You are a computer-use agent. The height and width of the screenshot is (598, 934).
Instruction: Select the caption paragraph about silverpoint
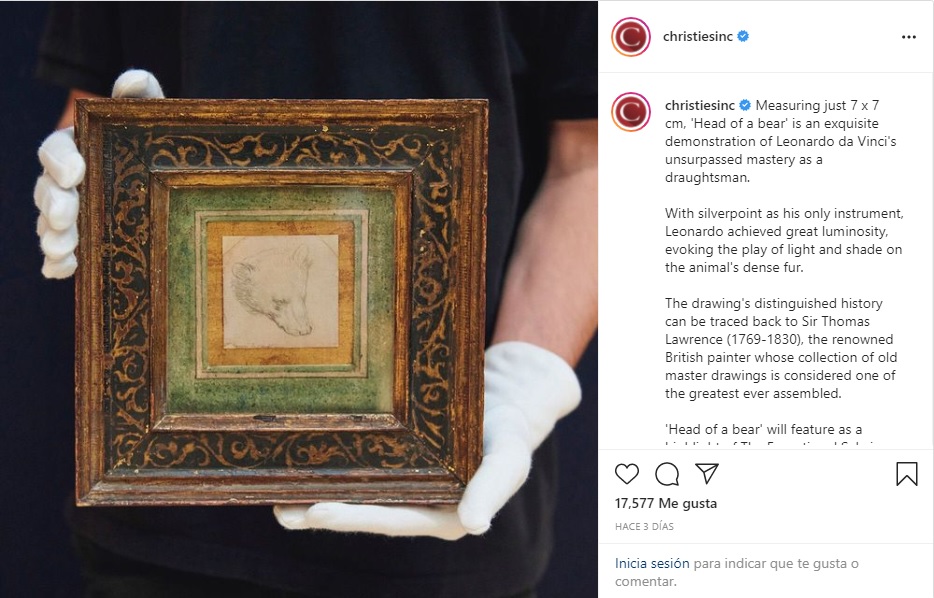point(784,241)
